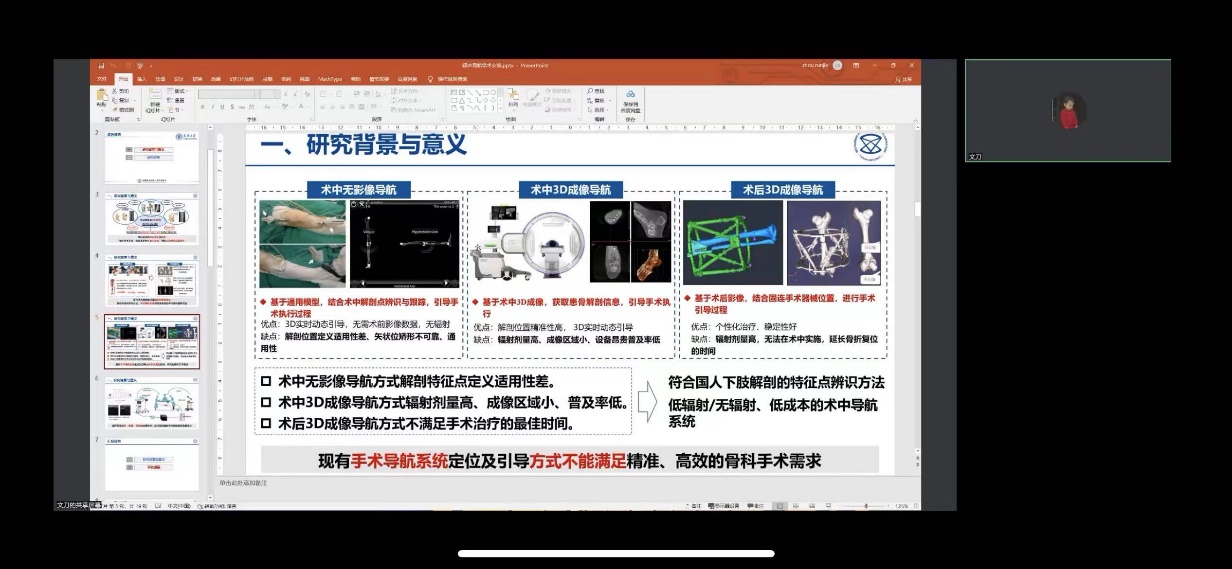Screen dimensions: 1232x569
Task: Adjust the zoom slider in the status bar
Action: (x=865, y=506)
